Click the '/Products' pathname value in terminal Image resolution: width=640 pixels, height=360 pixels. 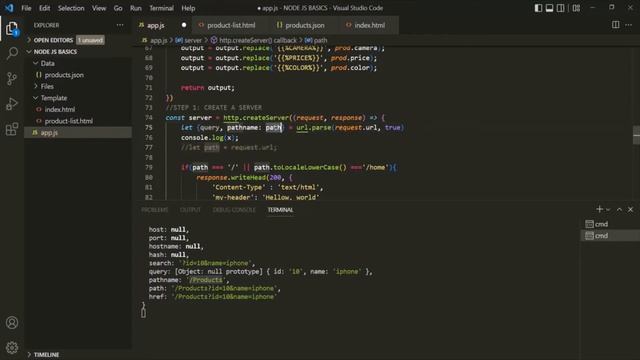206,280
